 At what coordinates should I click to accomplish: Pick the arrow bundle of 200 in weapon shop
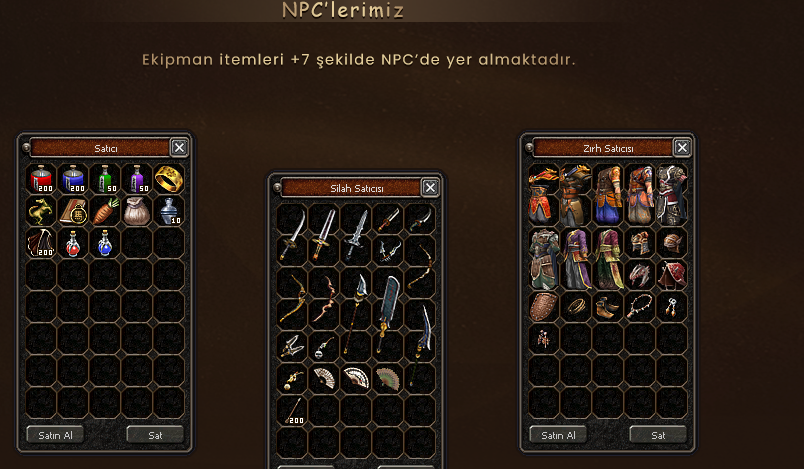[292, 411]
